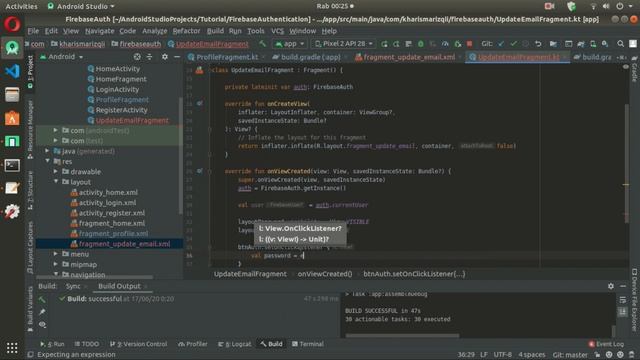Click the Debug app bug icon
The image size is (640, 360).
coord(421,44)
